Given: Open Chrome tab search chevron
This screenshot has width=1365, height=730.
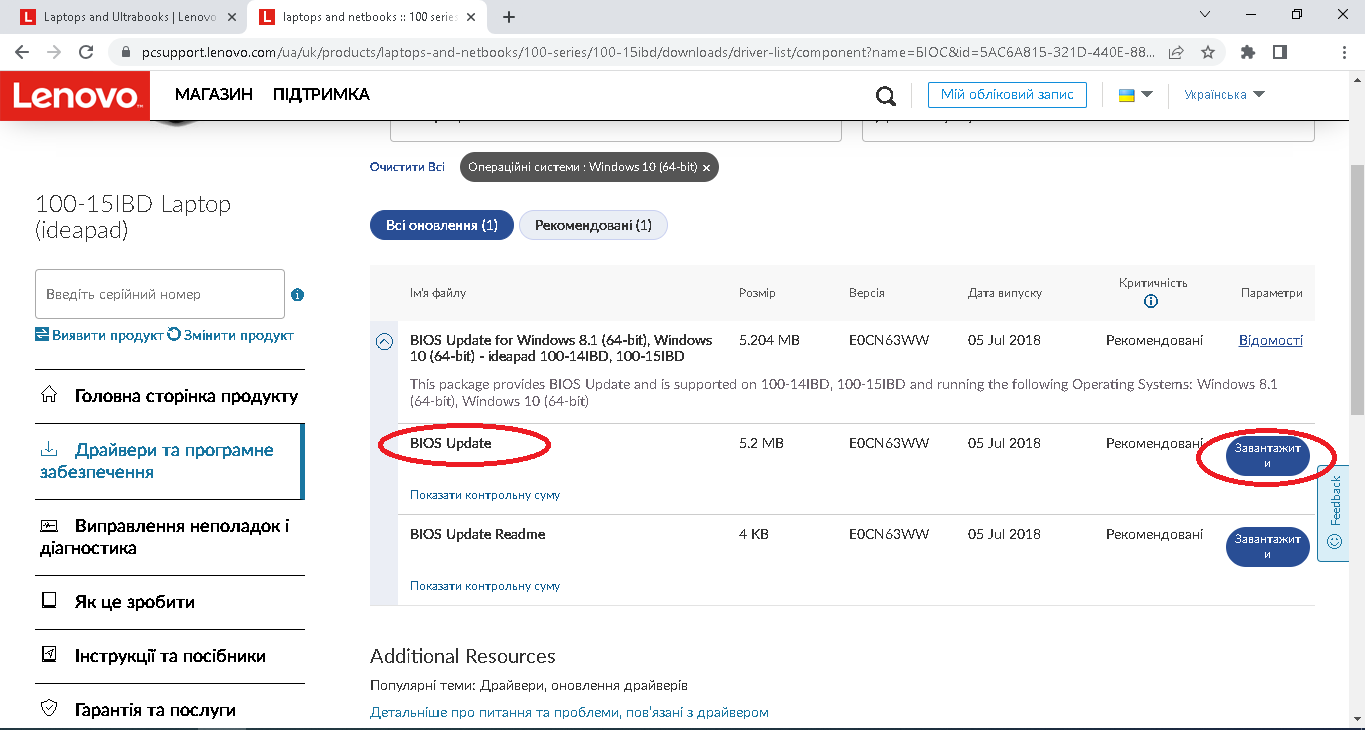Looking at the screenshot, I should pos(1204,15).
